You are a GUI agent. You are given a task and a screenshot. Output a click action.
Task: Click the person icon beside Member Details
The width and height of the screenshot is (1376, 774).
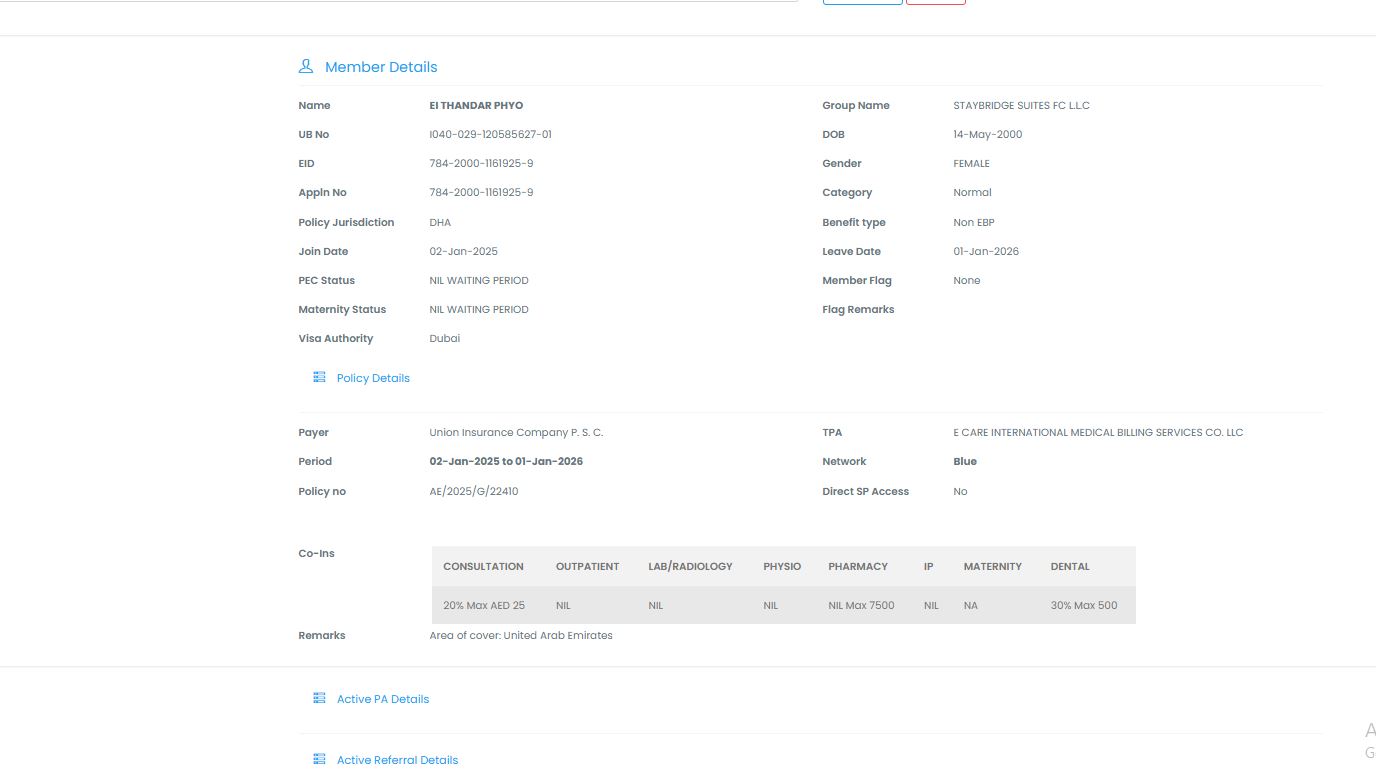coord(306,67)
